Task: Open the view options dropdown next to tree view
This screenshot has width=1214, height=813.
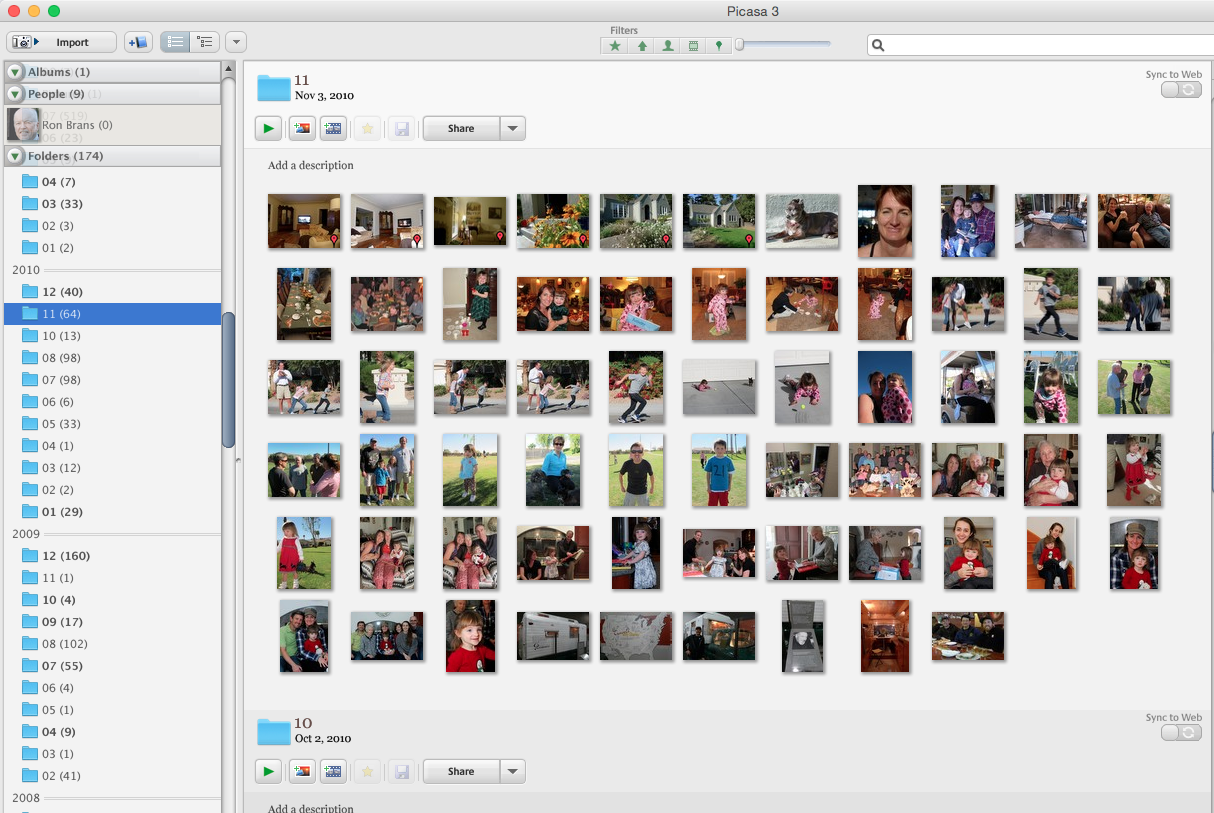Action: 236,42
